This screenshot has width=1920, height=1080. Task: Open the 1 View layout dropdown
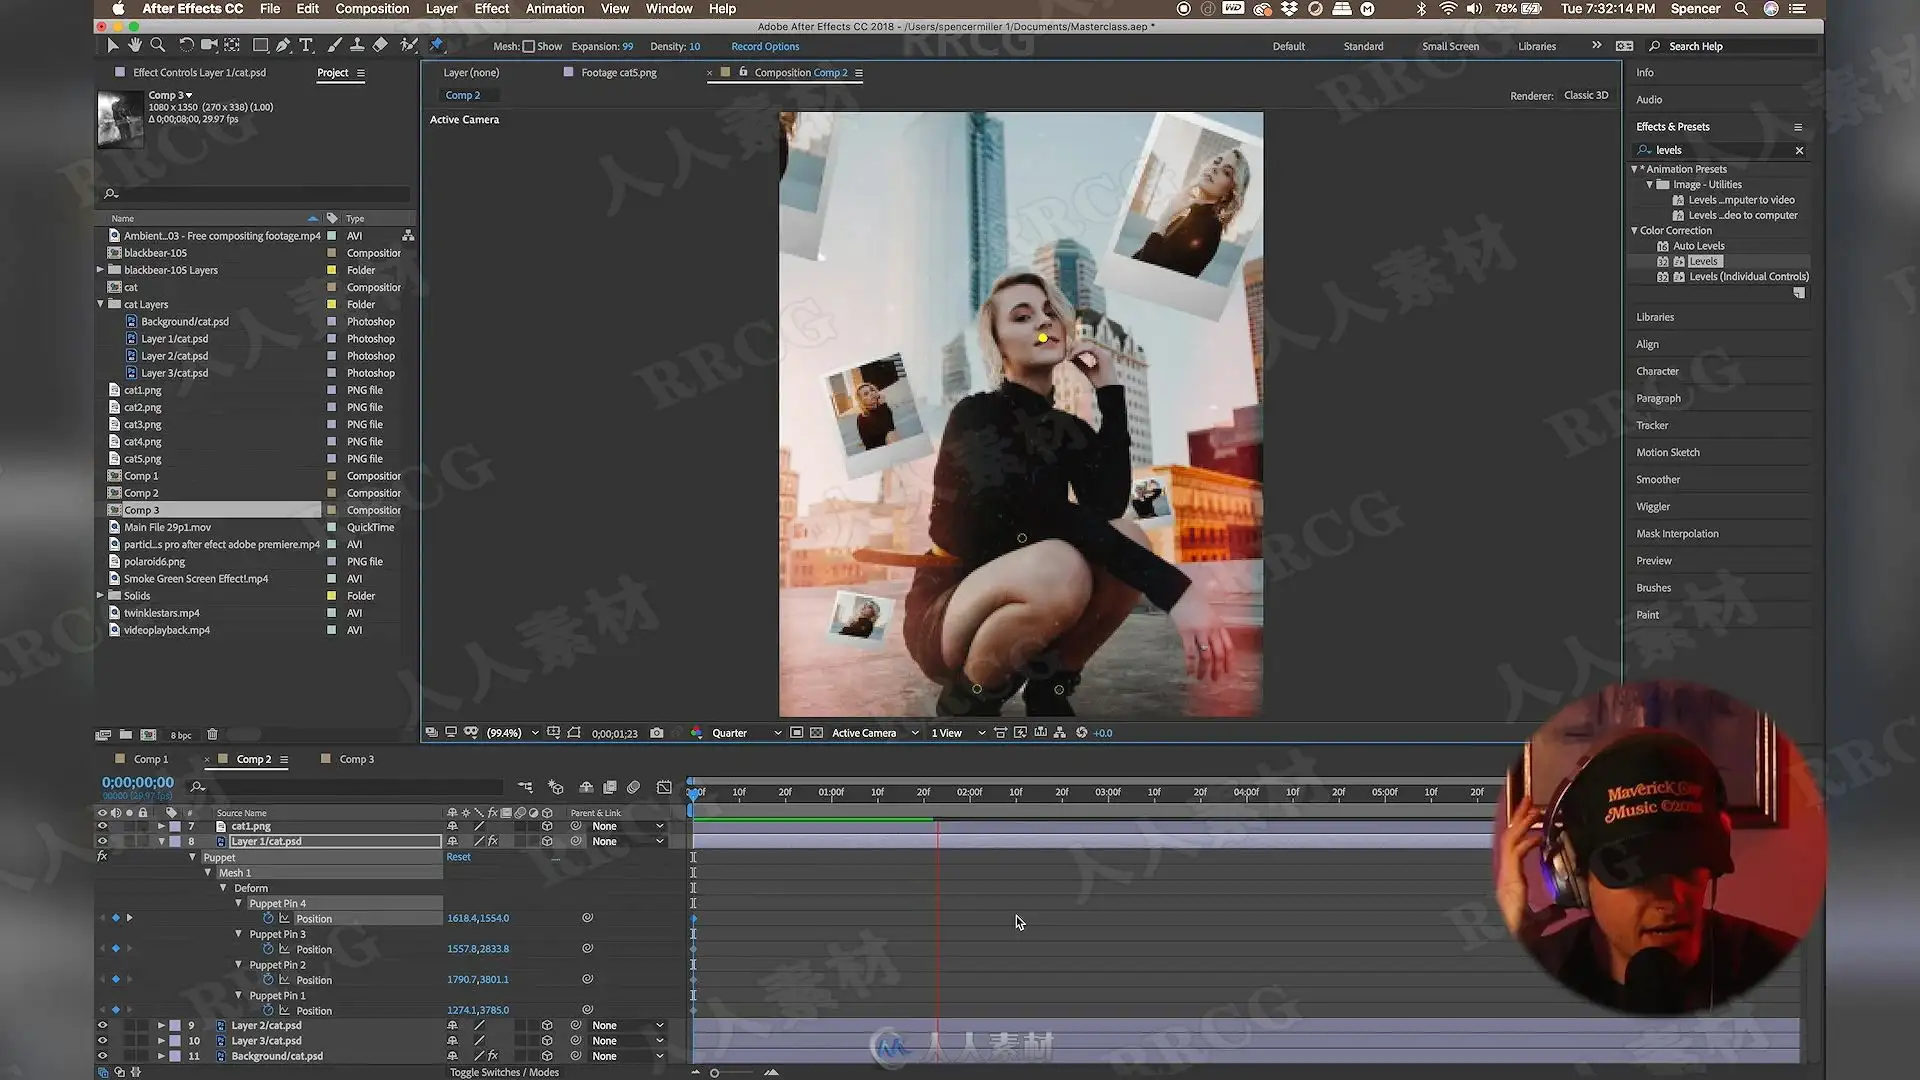point(958,733)
